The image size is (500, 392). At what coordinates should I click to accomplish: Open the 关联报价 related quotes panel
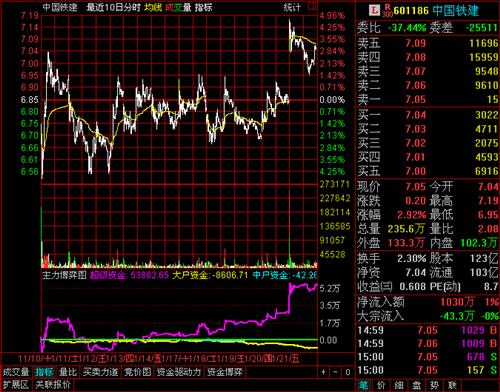coord(53,385)
